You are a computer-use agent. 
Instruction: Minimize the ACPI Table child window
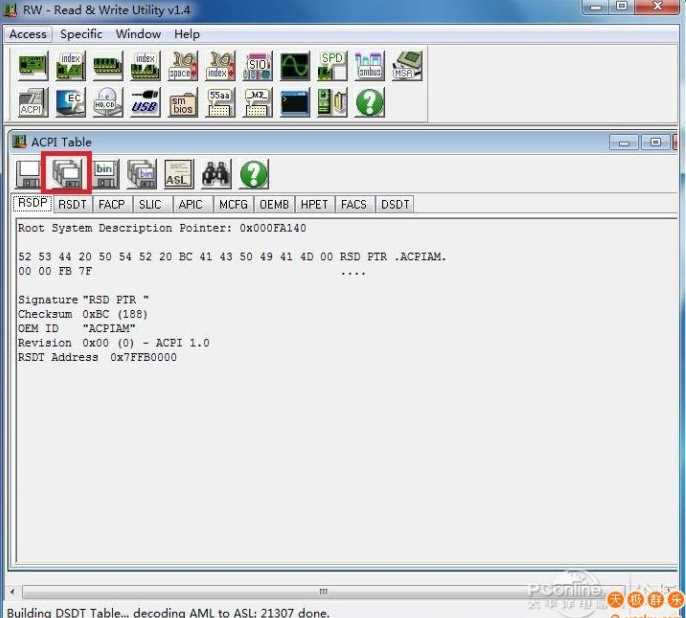624,143
